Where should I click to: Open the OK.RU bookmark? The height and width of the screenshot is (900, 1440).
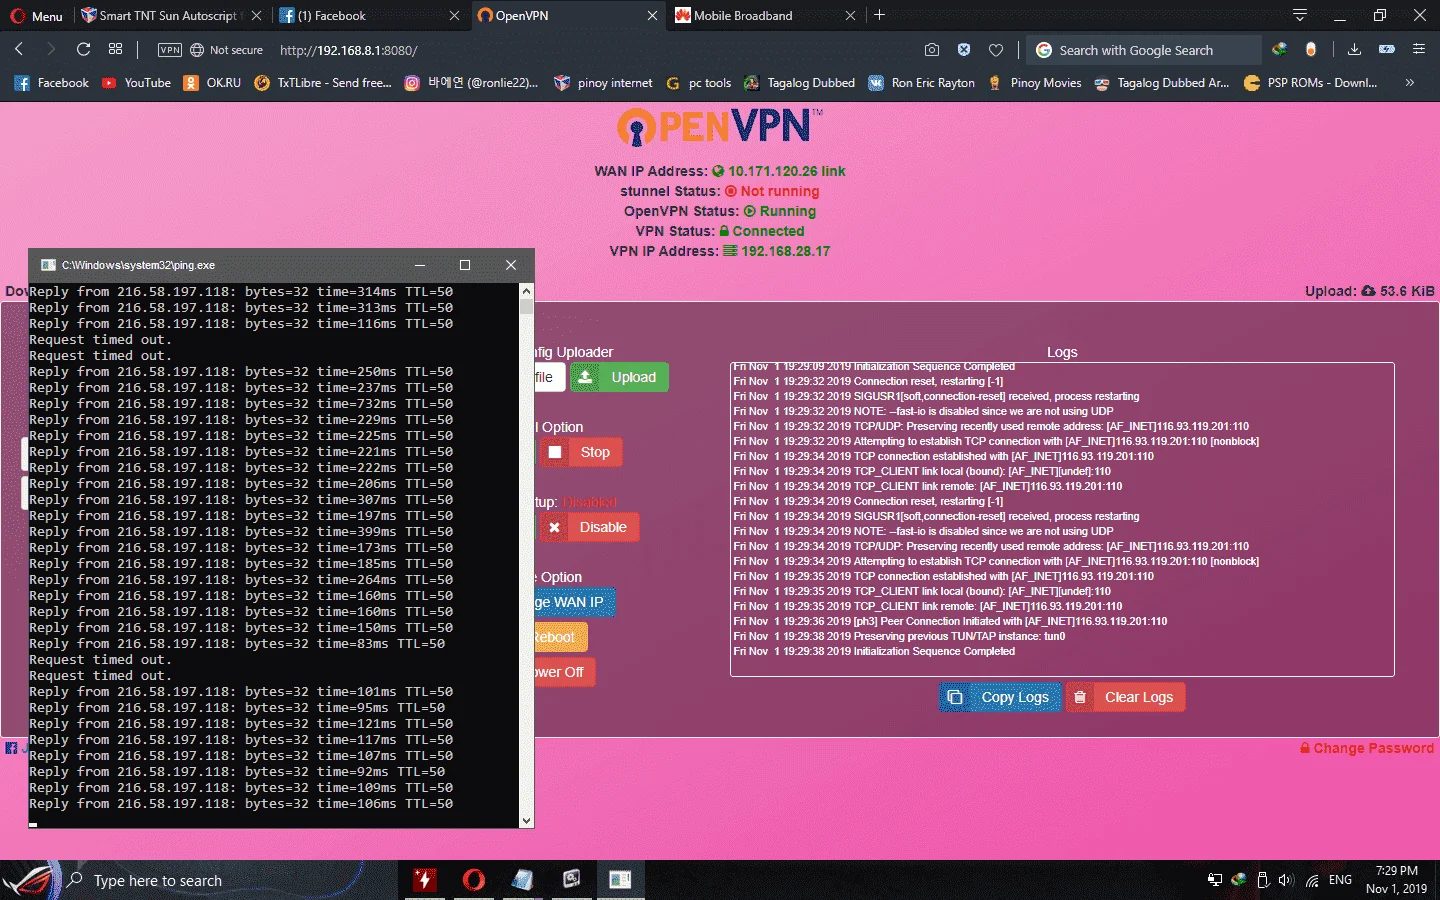click(212, 83)
